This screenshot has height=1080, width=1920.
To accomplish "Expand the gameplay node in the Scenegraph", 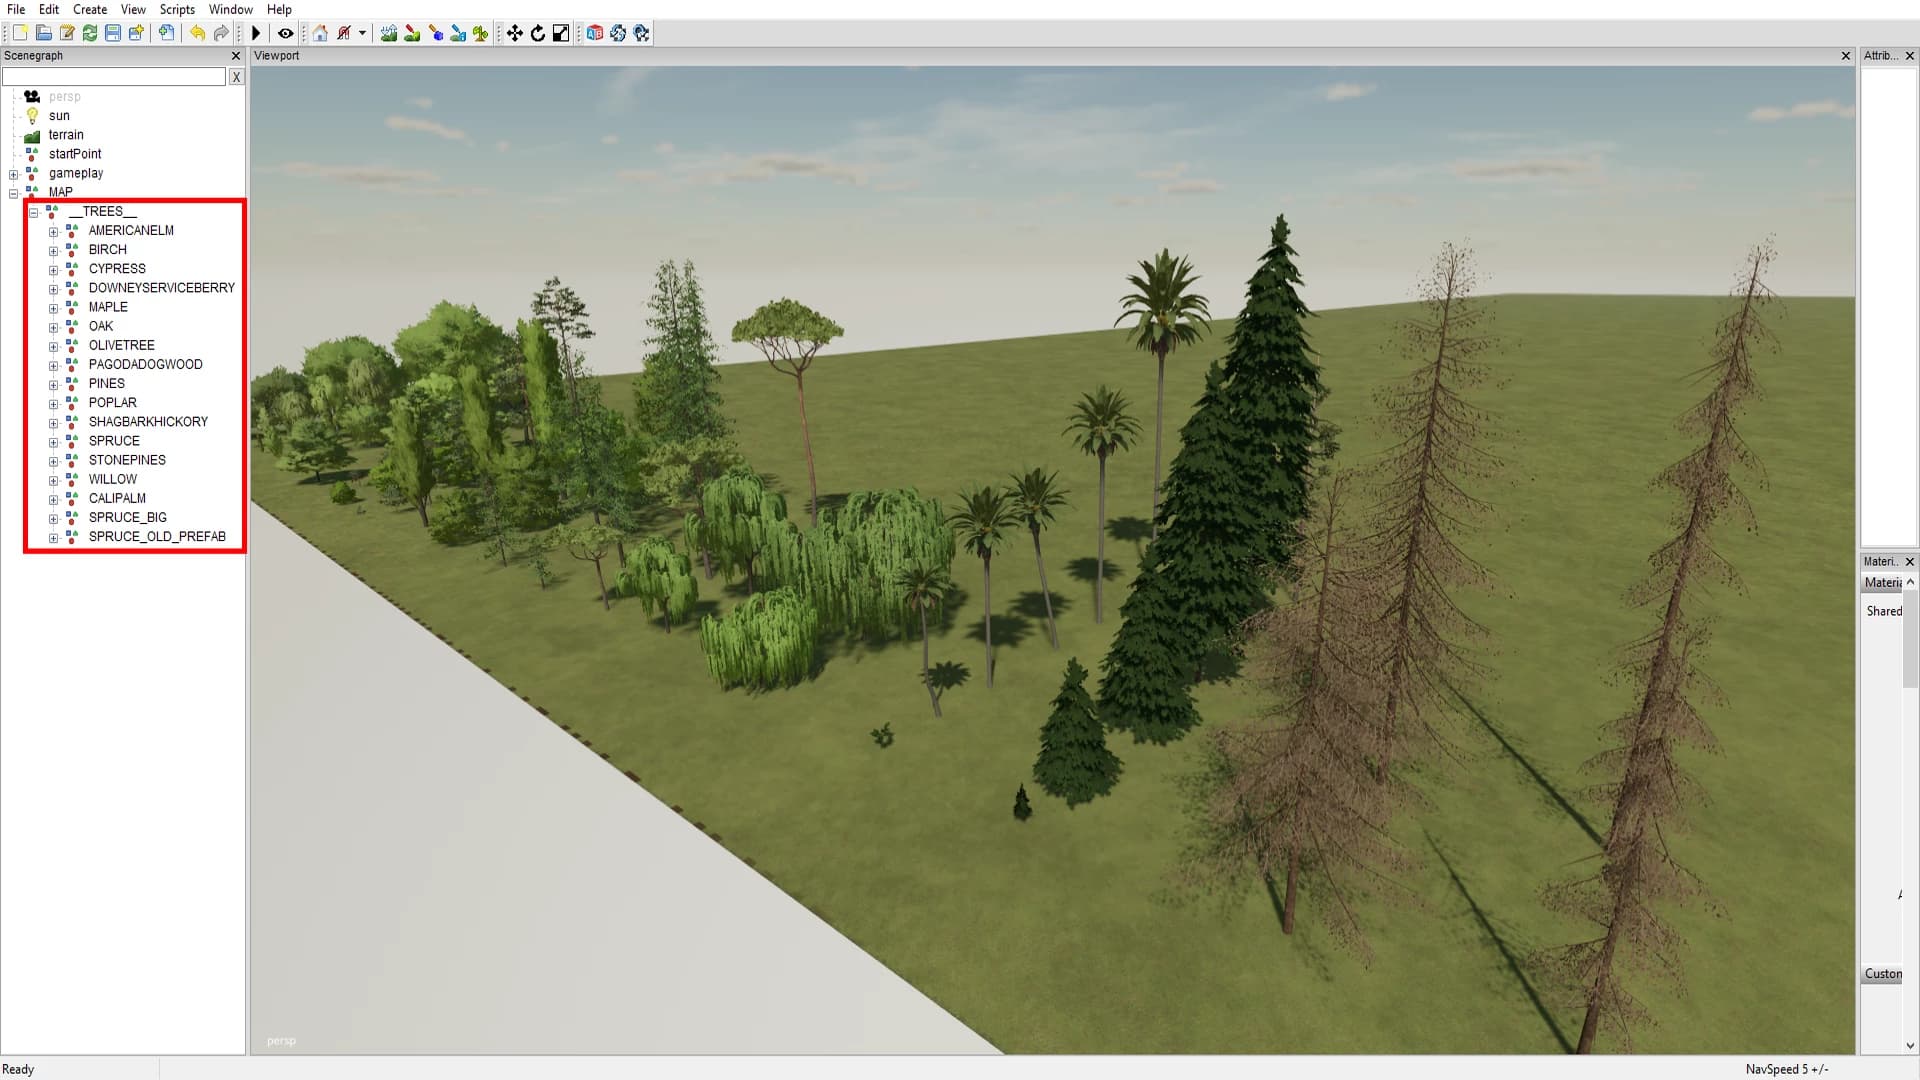I will pyautogui.click(x=14, y=174).
